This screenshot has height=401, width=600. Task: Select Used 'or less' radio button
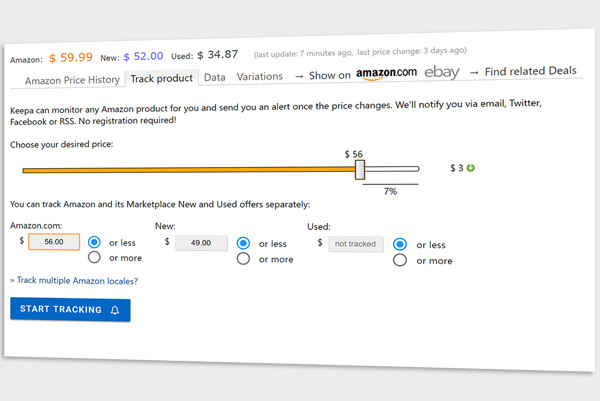pyautogui.click(x=400, y=244)
